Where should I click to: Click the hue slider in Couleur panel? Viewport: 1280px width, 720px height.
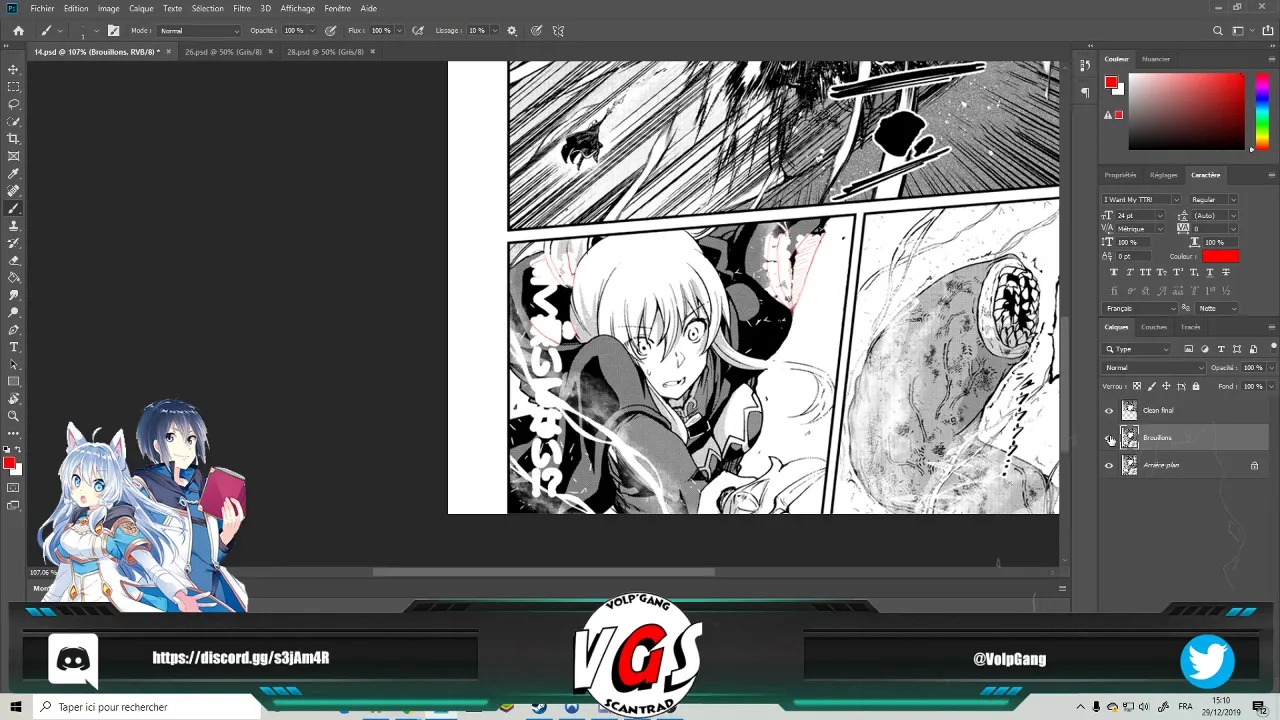(1262, 111)
